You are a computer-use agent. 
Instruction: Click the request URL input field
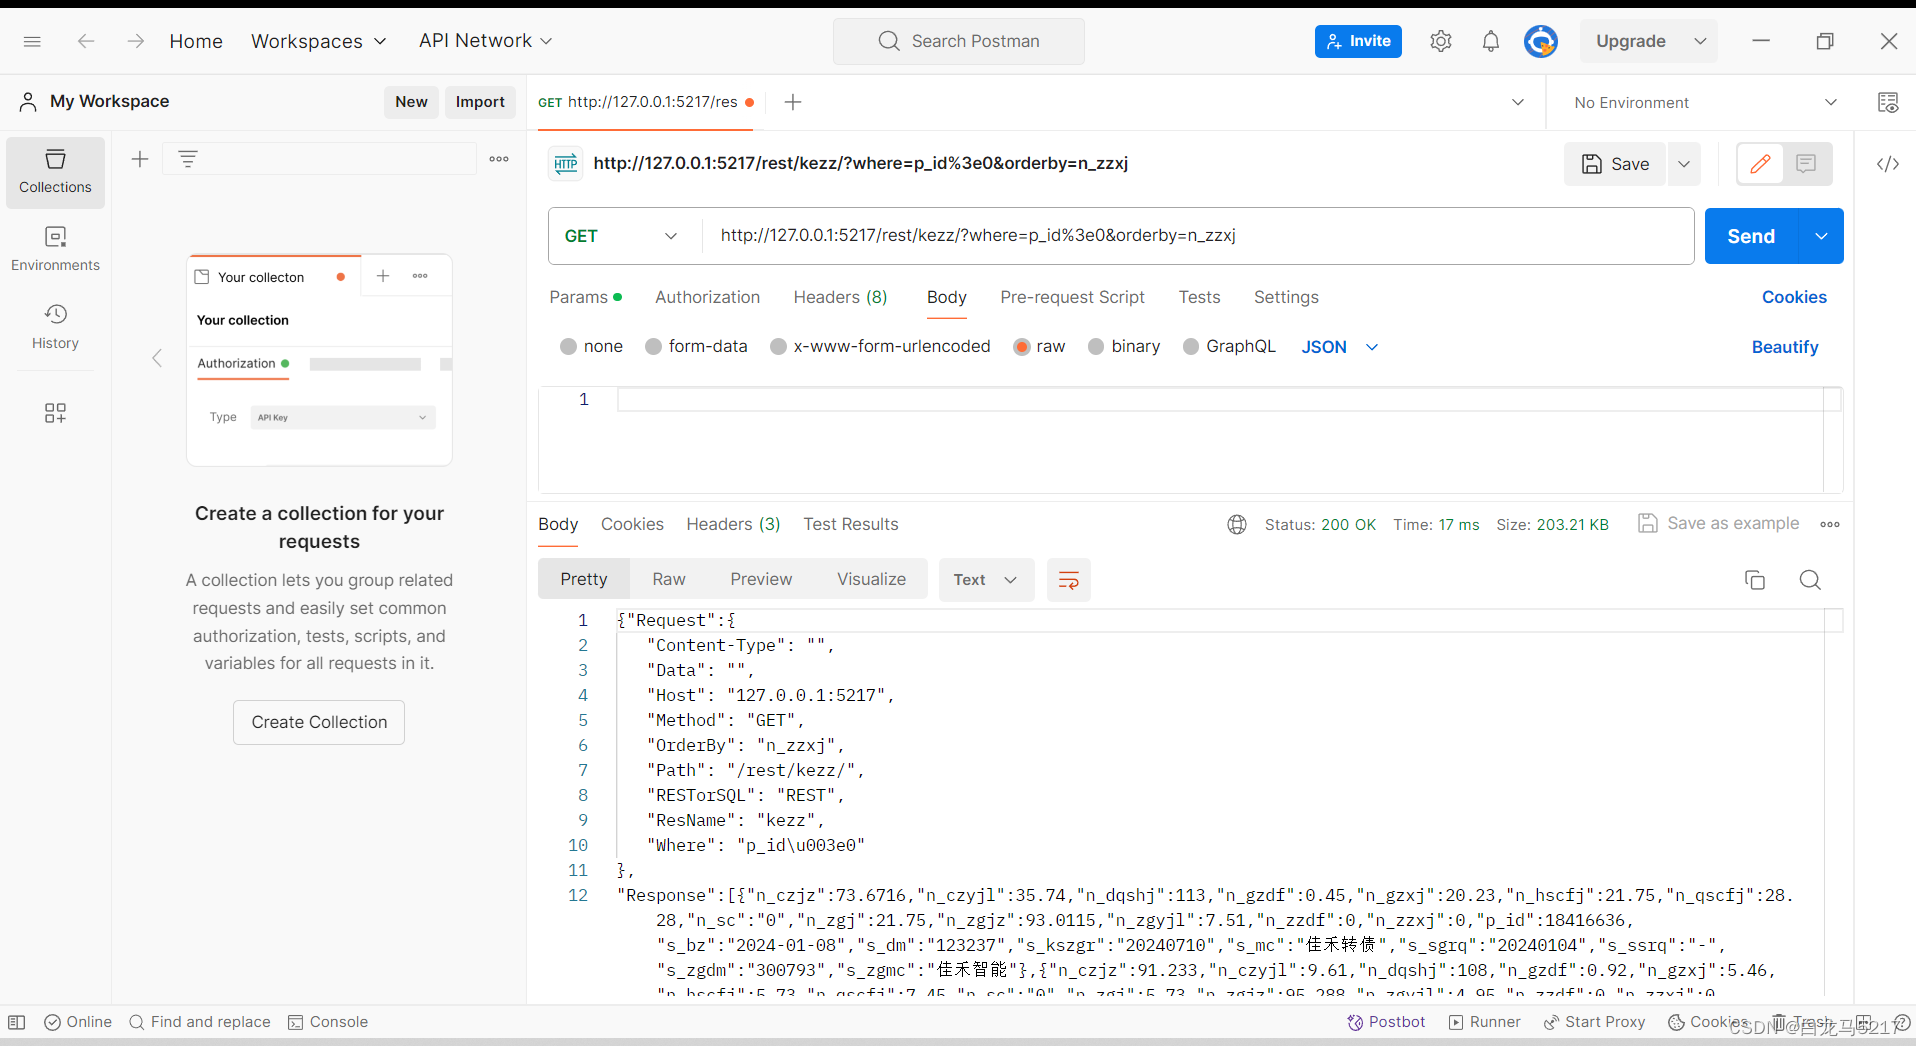click(1197, 236)
